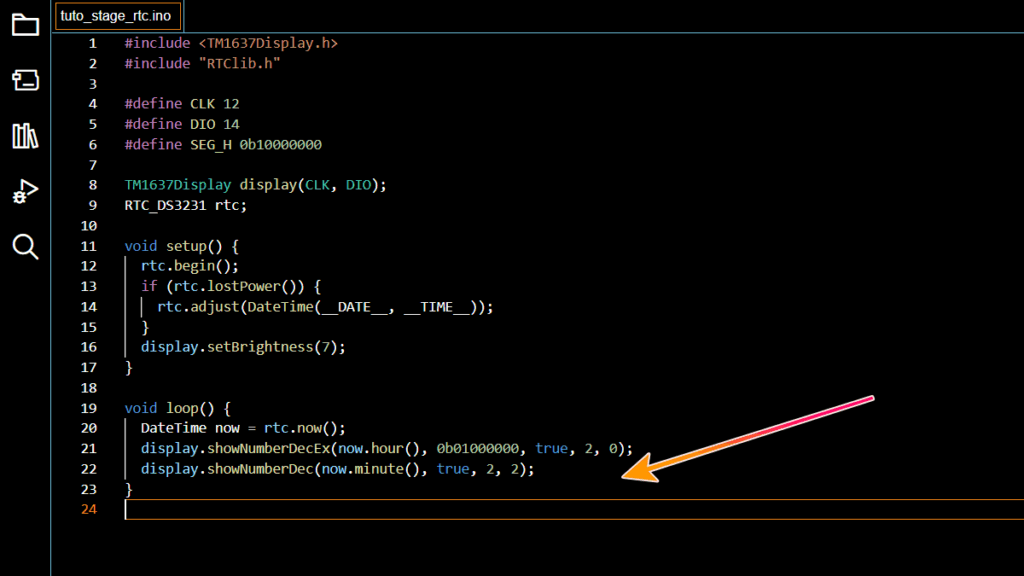Click TM1637Display type on line 8
The width and height of the screenshot is (1024, 576).
(178, 185)
